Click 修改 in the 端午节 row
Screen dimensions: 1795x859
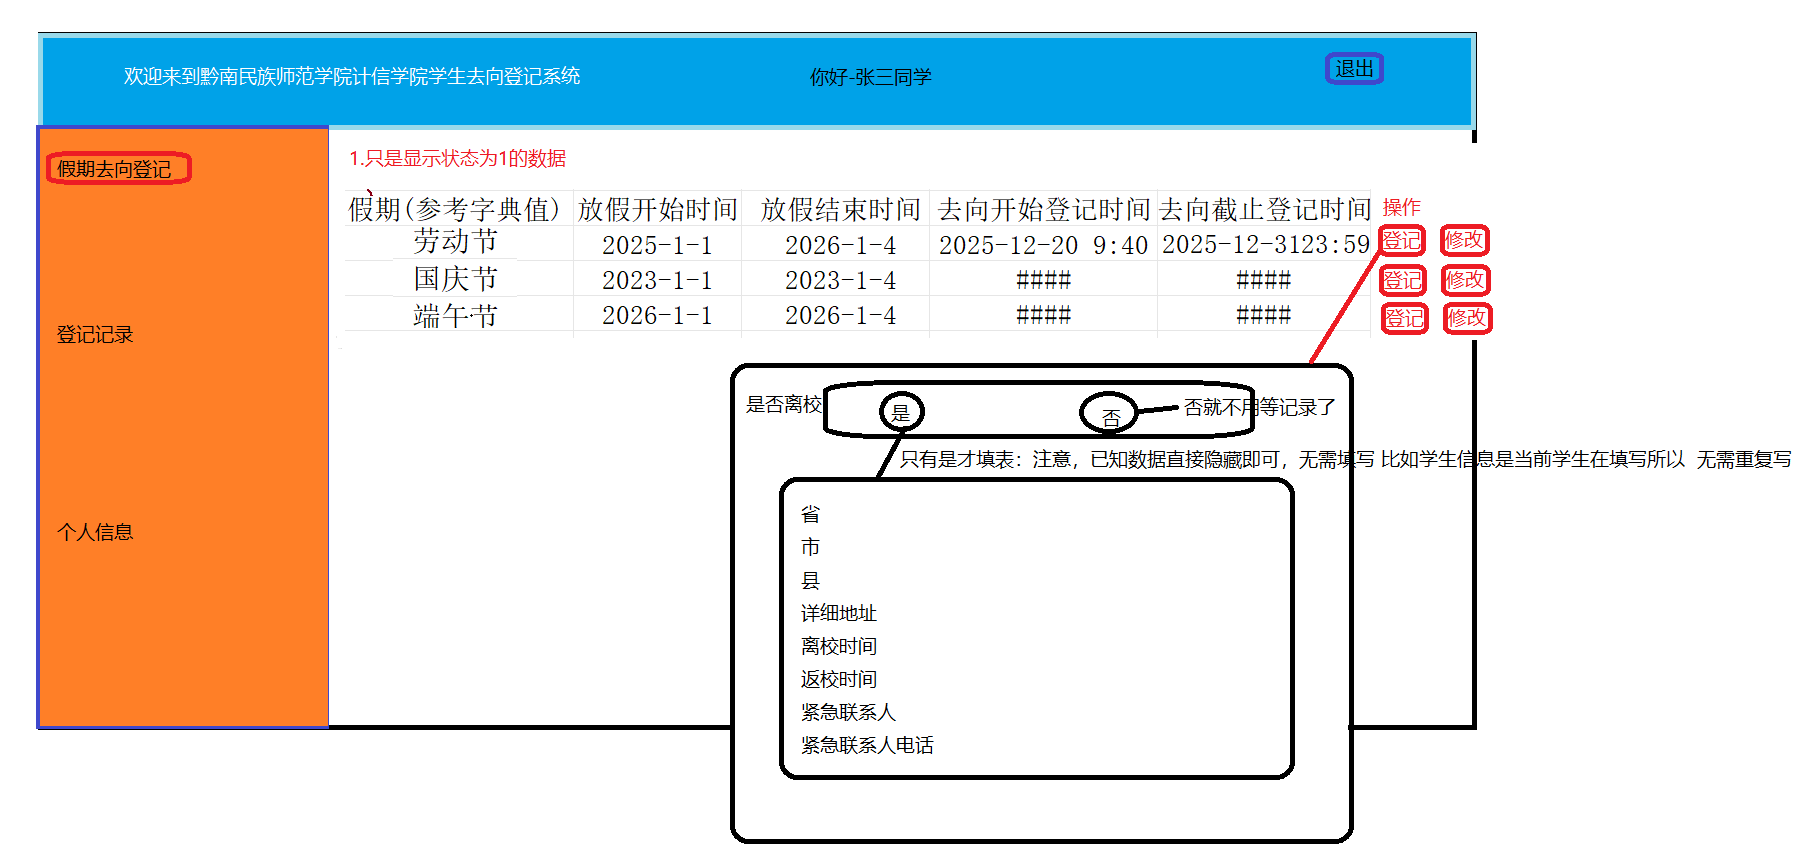click(1467, 318)
